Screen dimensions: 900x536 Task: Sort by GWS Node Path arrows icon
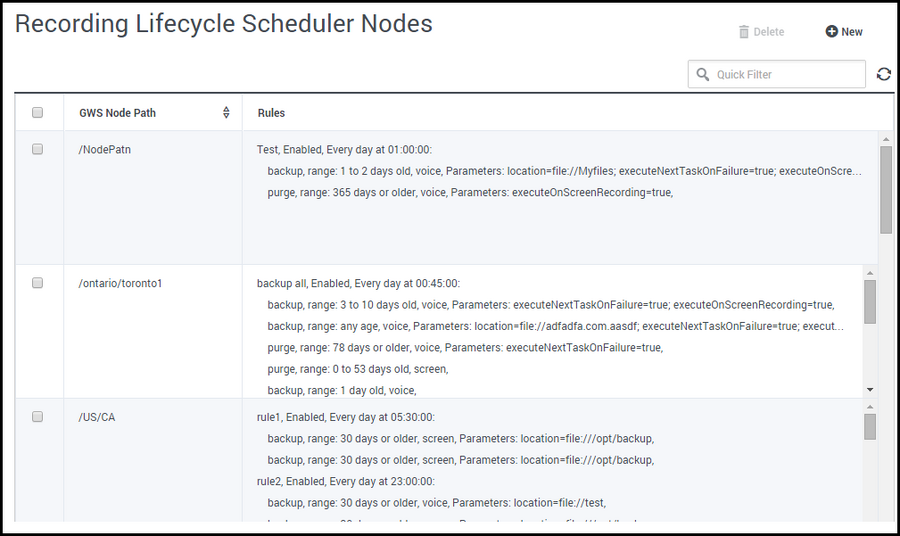[226, 113]
